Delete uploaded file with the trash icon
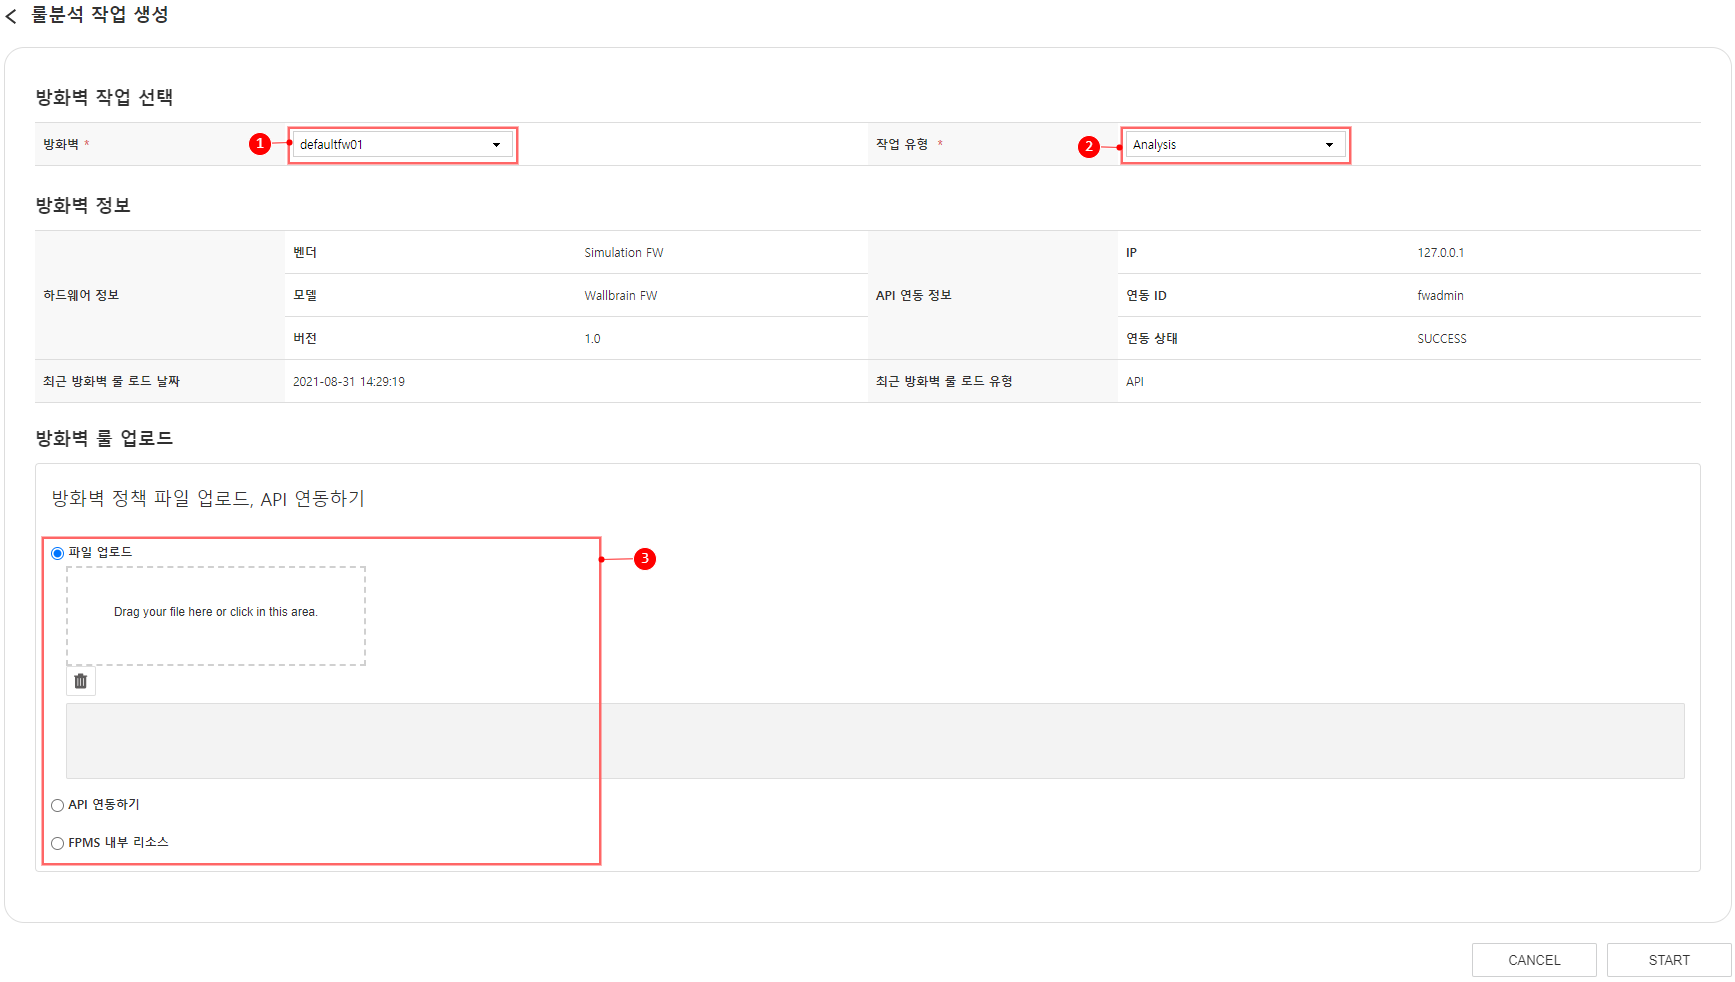 [81, 681]
